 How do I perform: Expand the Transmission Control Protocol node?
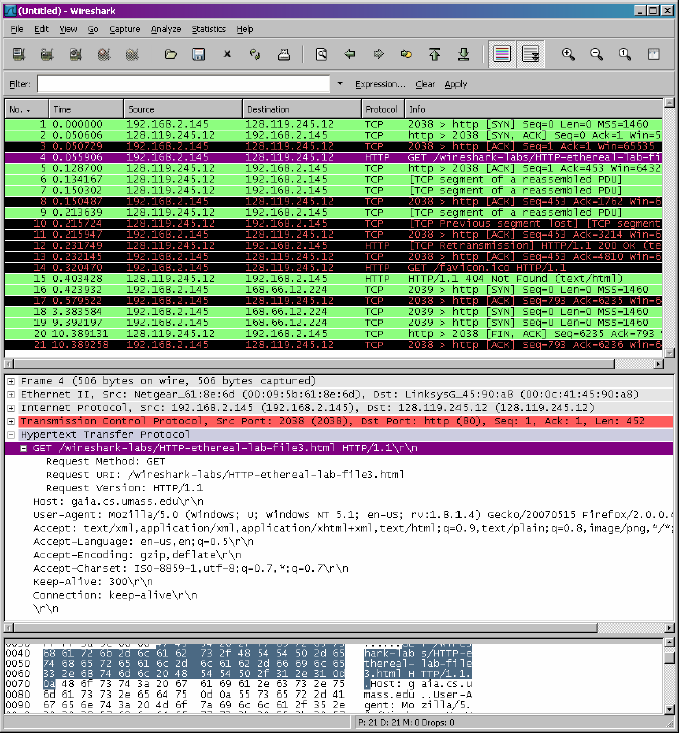click(11, 421)
